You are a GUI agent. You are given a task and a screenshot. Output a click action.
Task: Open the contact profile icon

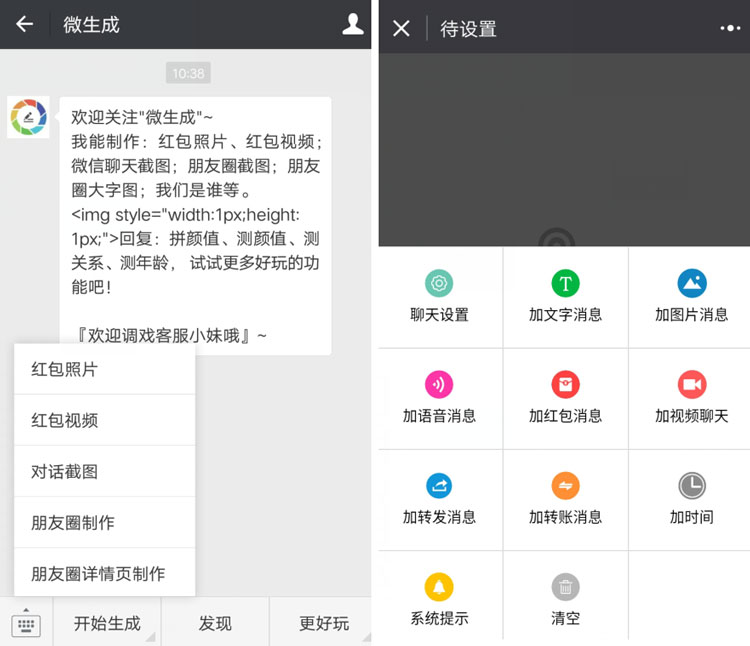[352, 25]
